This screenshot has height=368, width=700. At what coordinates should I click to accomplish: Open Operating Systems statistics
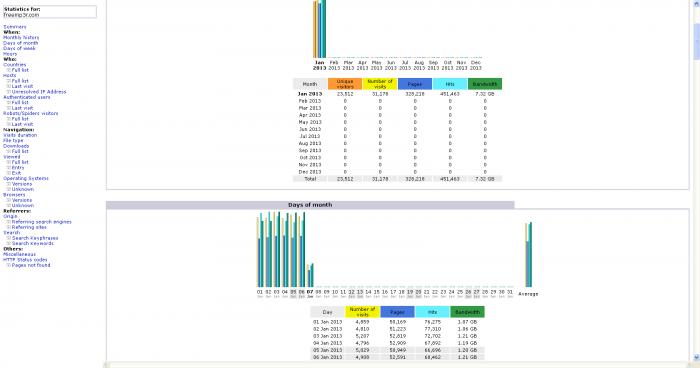(x=26, y=179)
